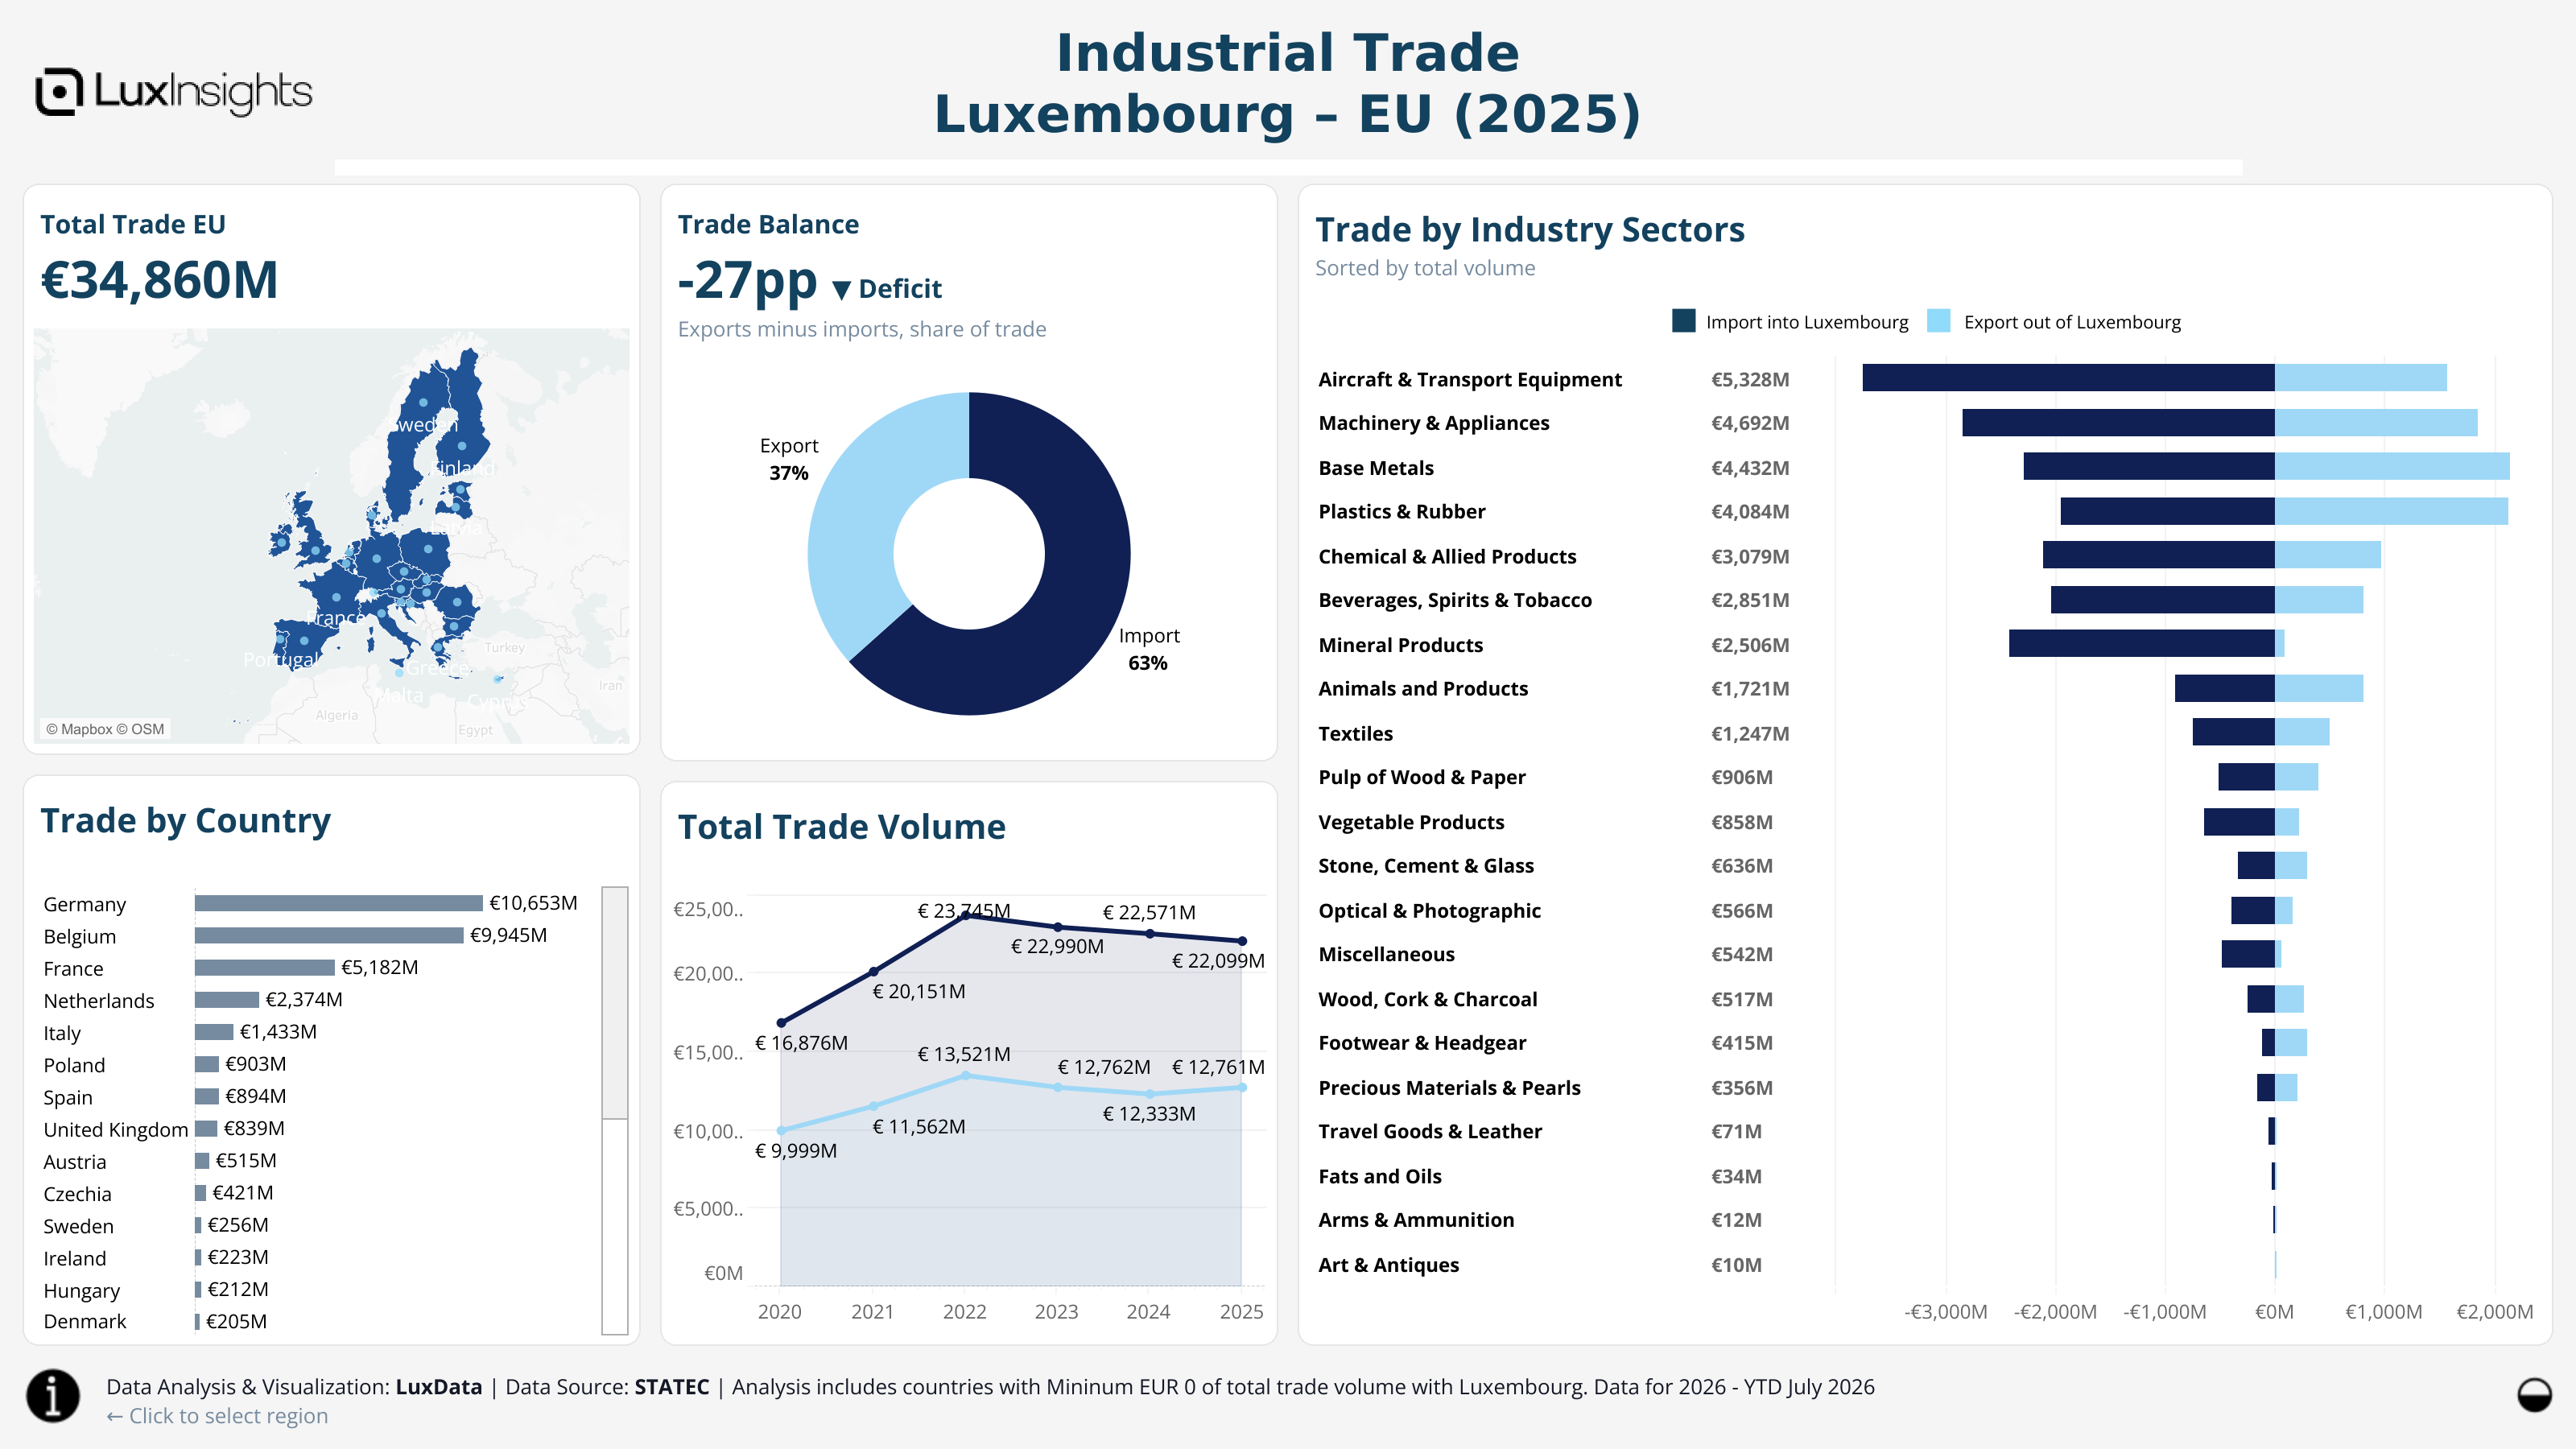2576x1449 pixels.
Task: Click the Optical & Photographic label
Action: tap(1429, 911)
